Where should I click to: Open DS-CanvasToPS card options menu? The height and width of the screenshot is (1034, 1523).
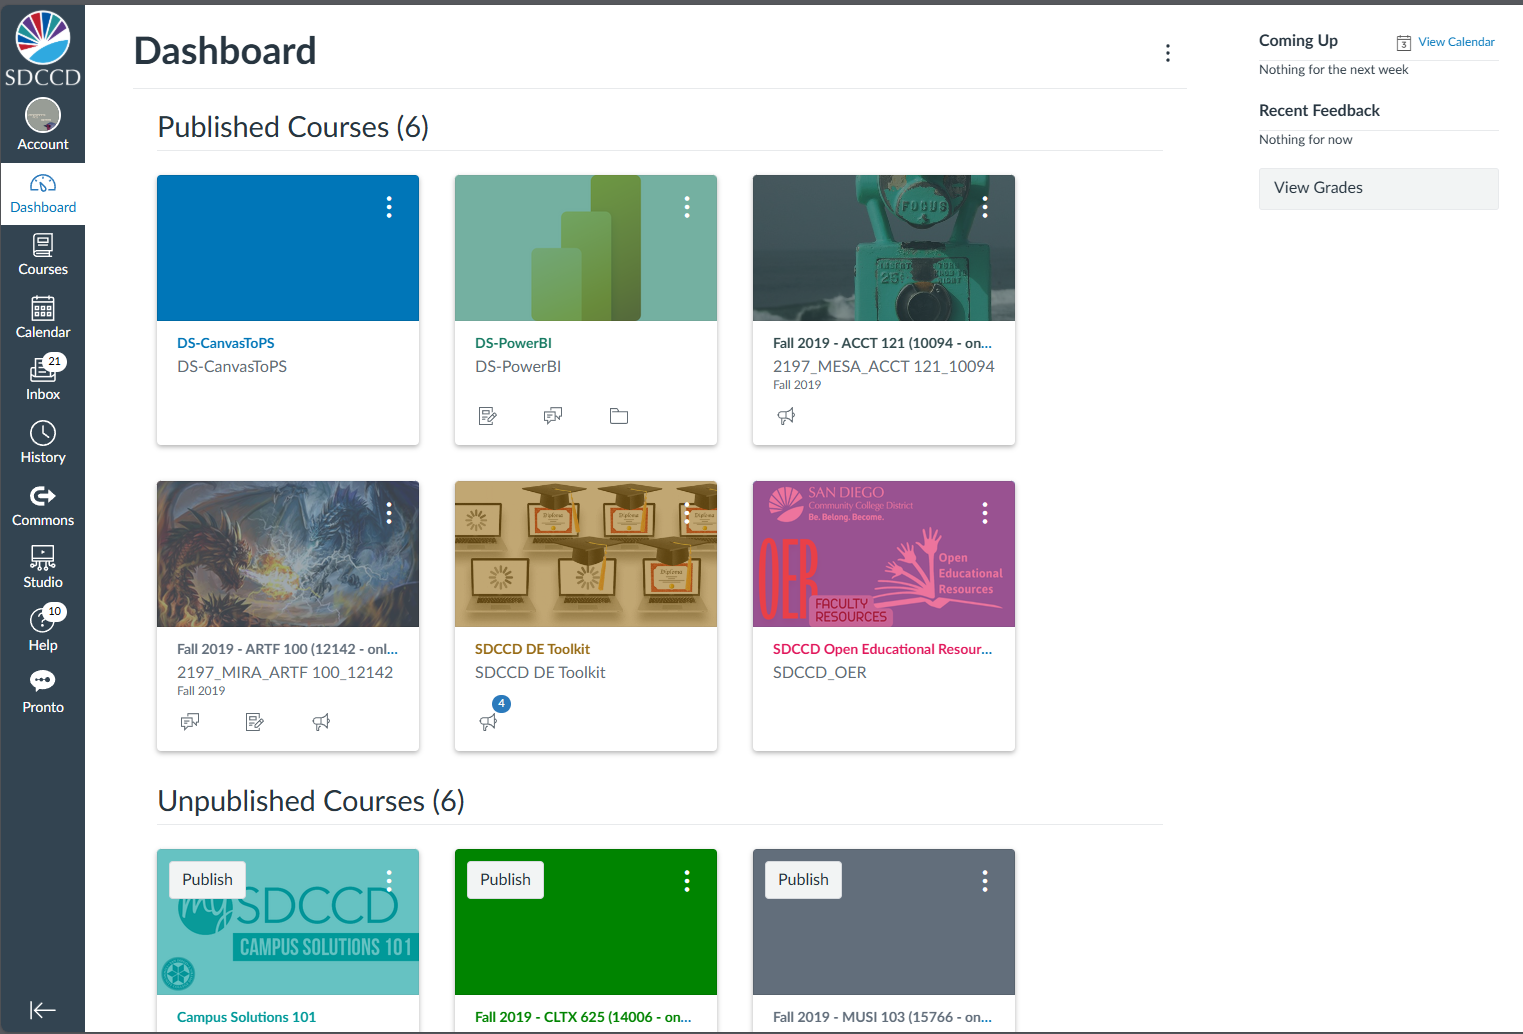pyautogui.click(x=389, y=207)
